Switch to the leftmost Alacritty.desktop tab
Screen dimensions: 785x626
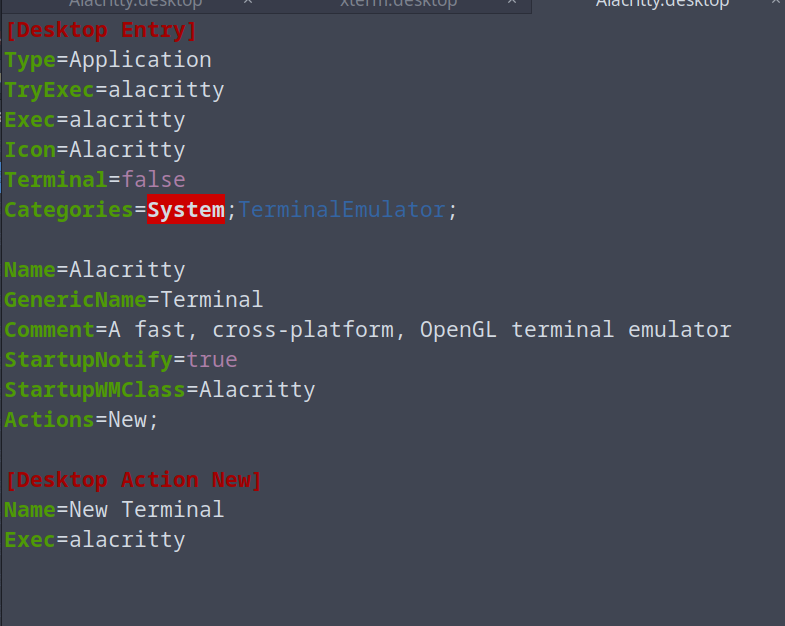tap(135, 3)
